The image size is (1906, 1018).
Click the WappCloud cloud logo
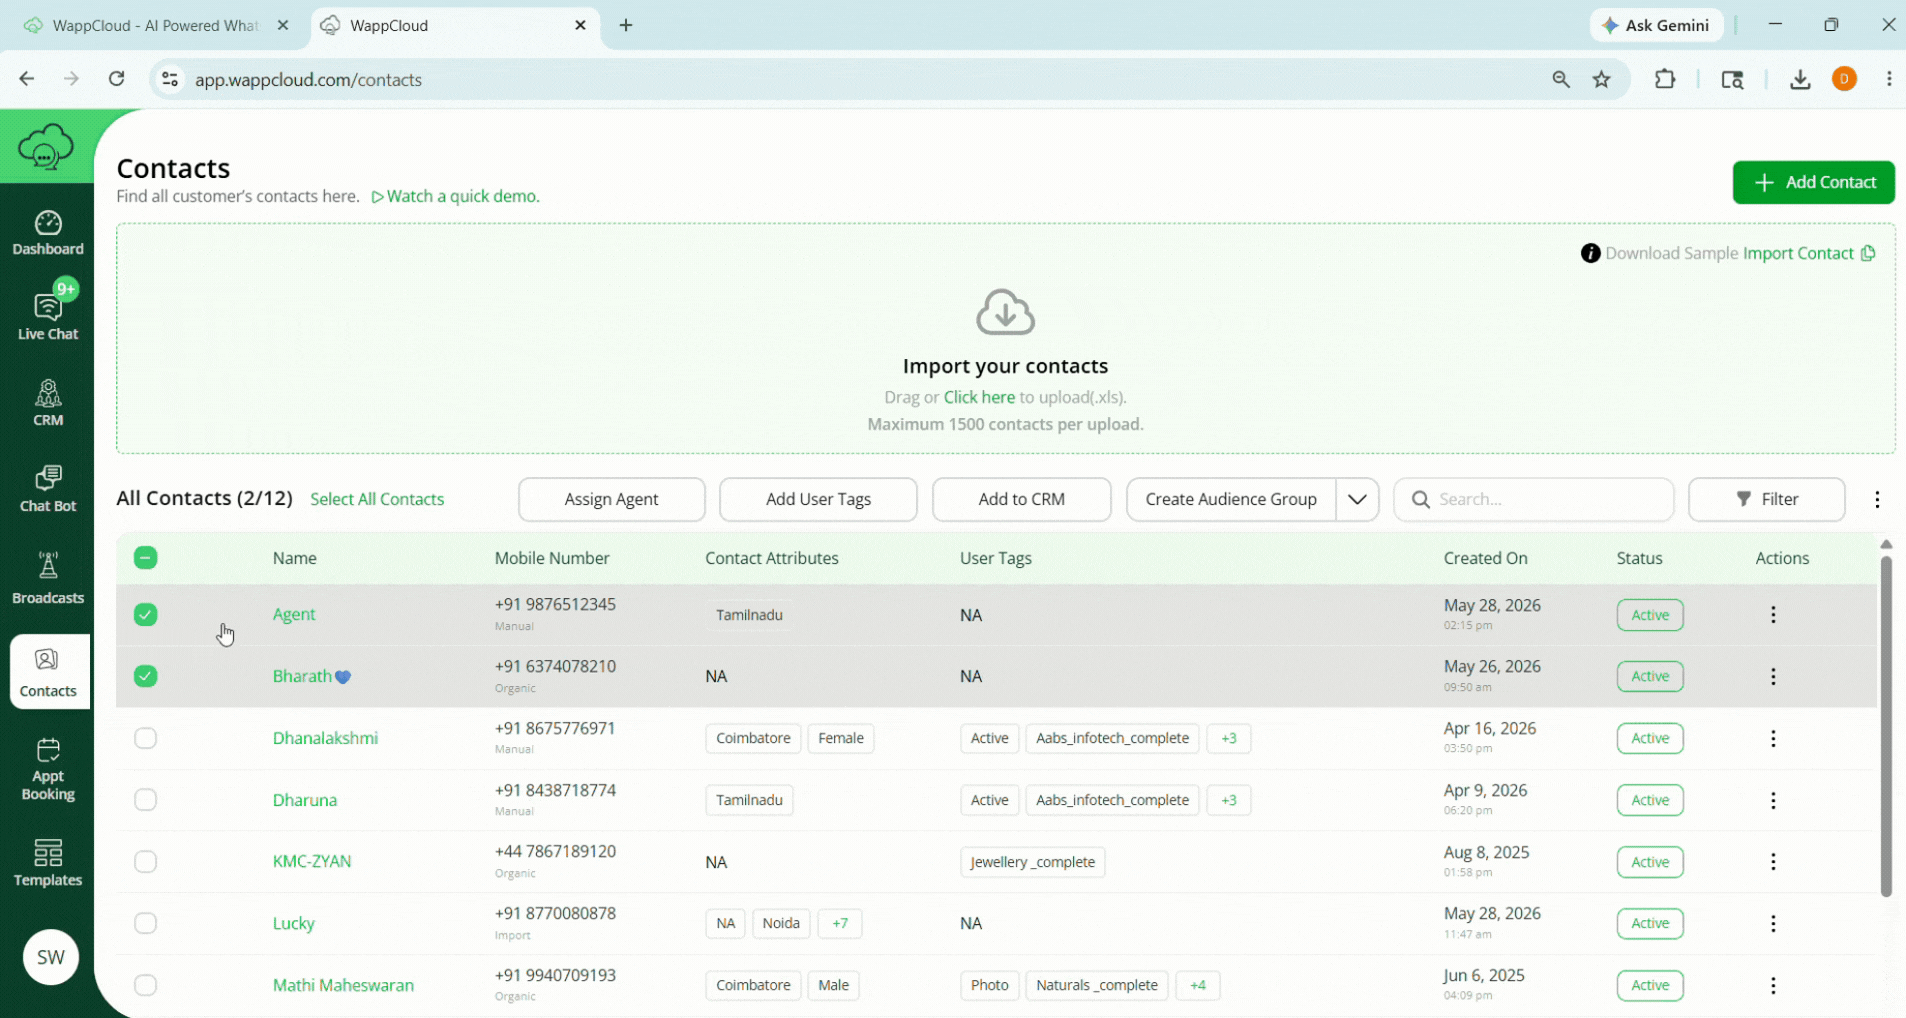click(x=46, y=147)
